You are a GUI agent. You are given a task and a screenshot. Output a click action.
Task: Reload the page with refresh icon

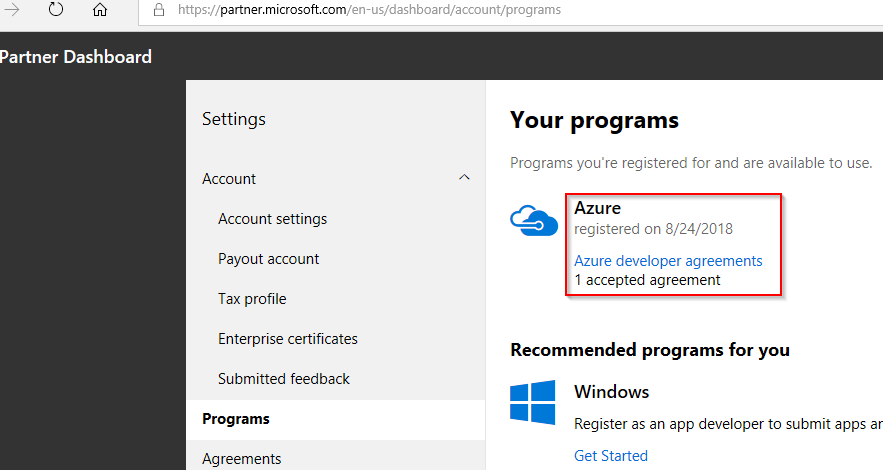coord(56,9)
